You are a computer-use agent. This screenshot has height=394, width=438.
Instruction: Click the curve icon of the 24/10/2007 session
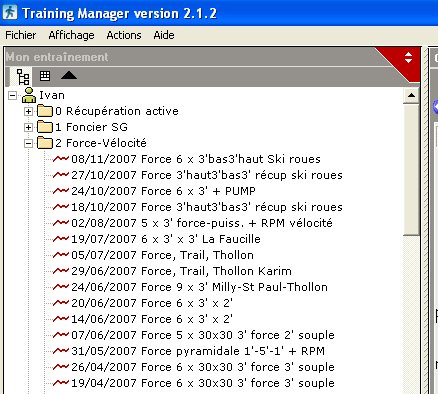click(x=61, y=191)
